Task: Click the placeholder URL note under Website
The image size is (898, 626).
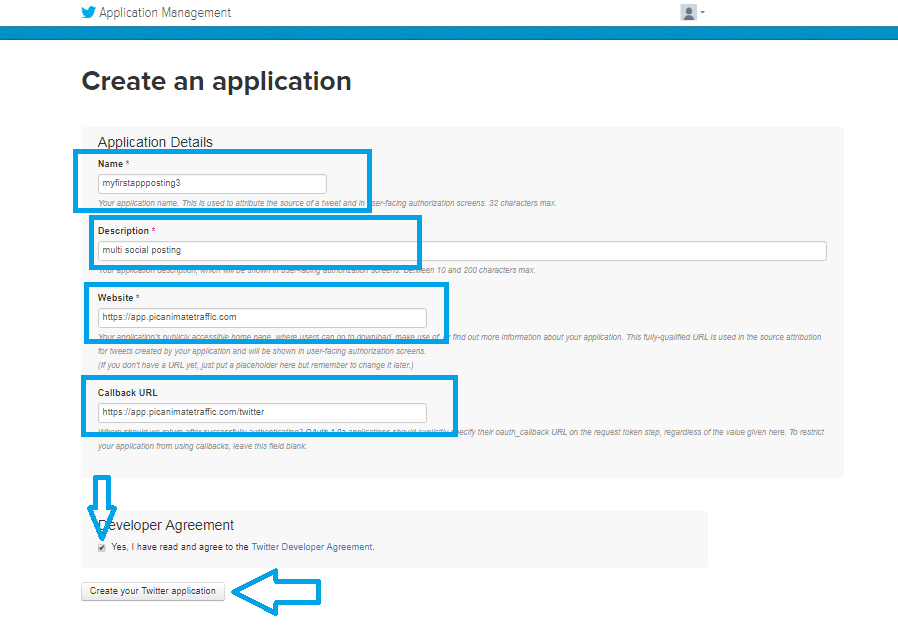Action: point(255,365)
